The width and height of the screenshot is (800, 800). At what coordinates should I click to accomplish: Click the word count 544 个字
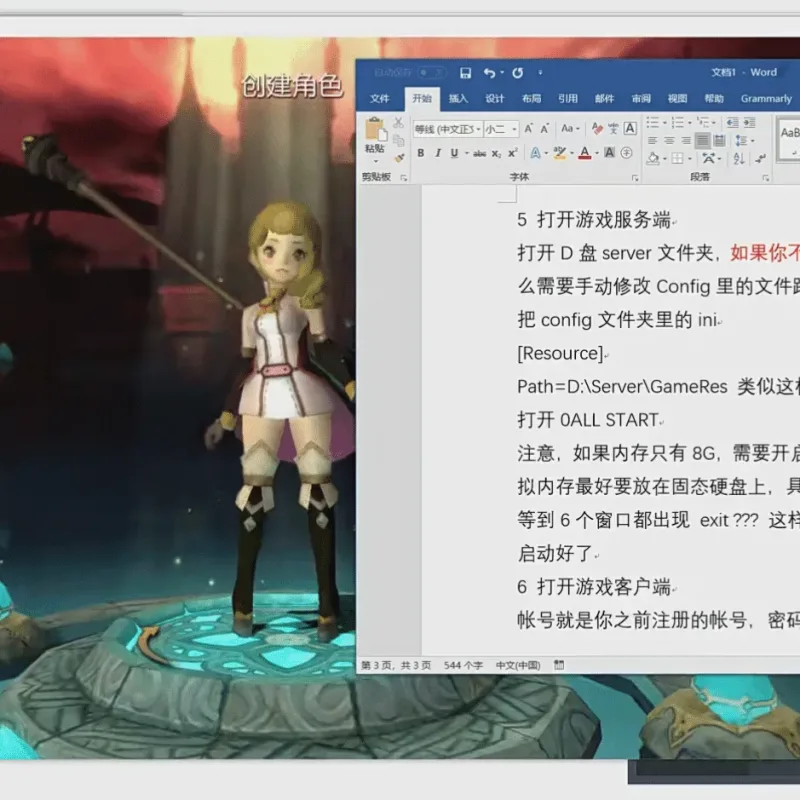463,665
